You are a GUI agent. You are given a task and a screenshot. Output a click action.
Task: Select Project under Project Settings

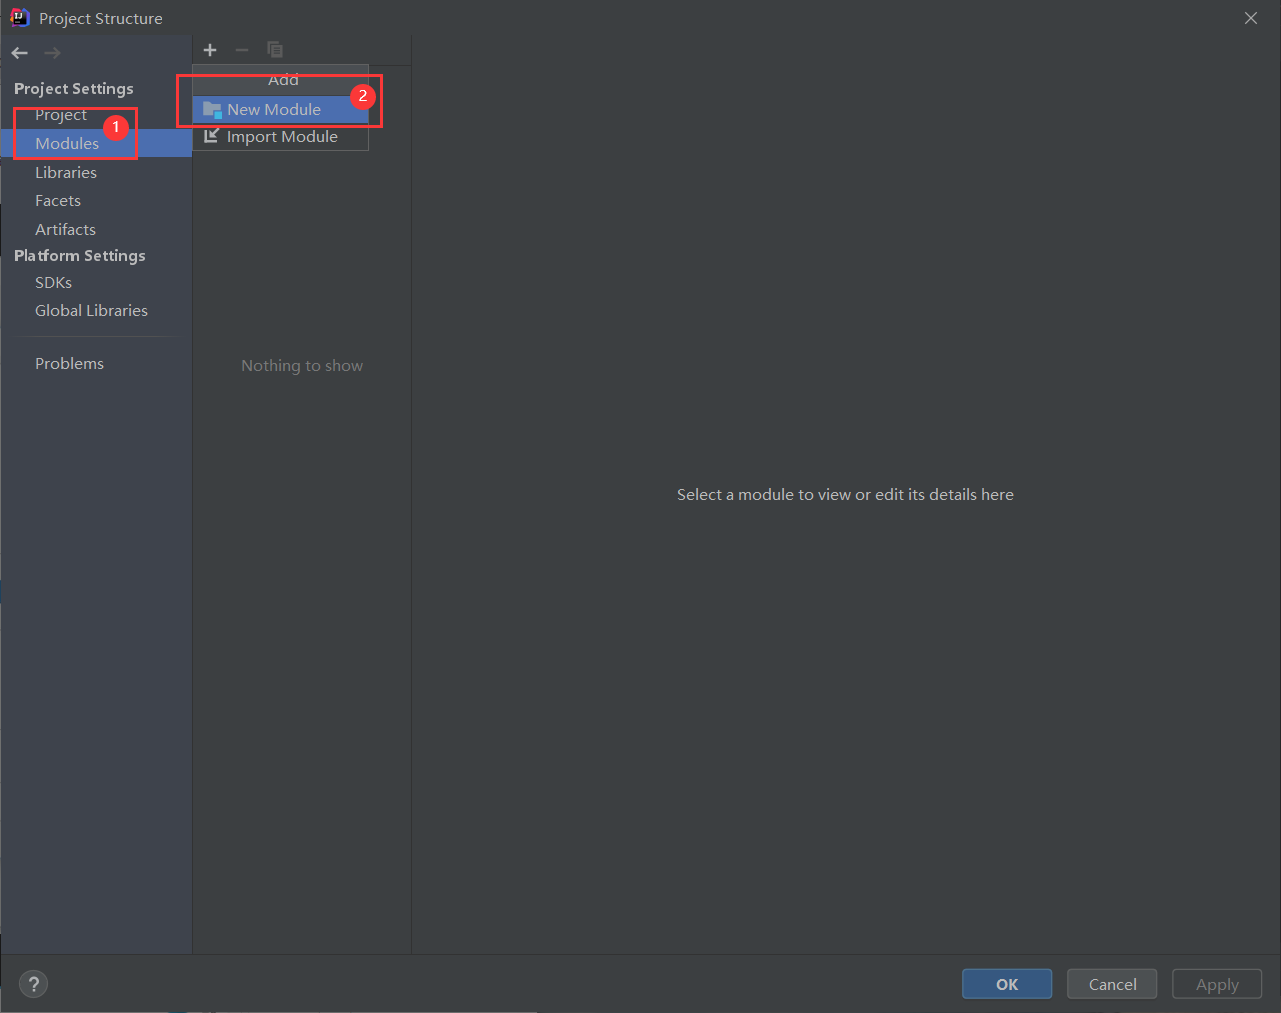(61, 115)
